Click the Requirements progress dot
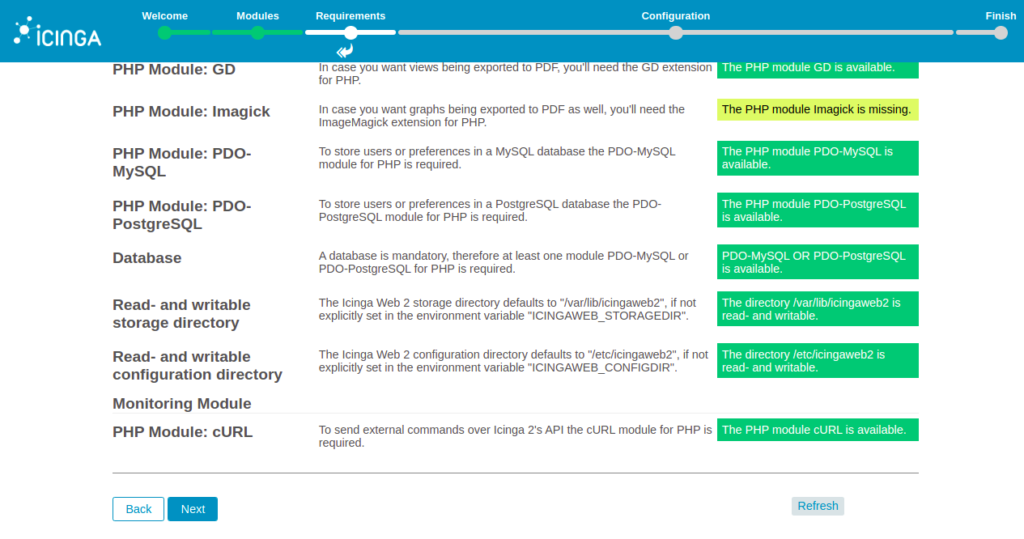Screen dimensions: 1024x539 tap(351, 33)
